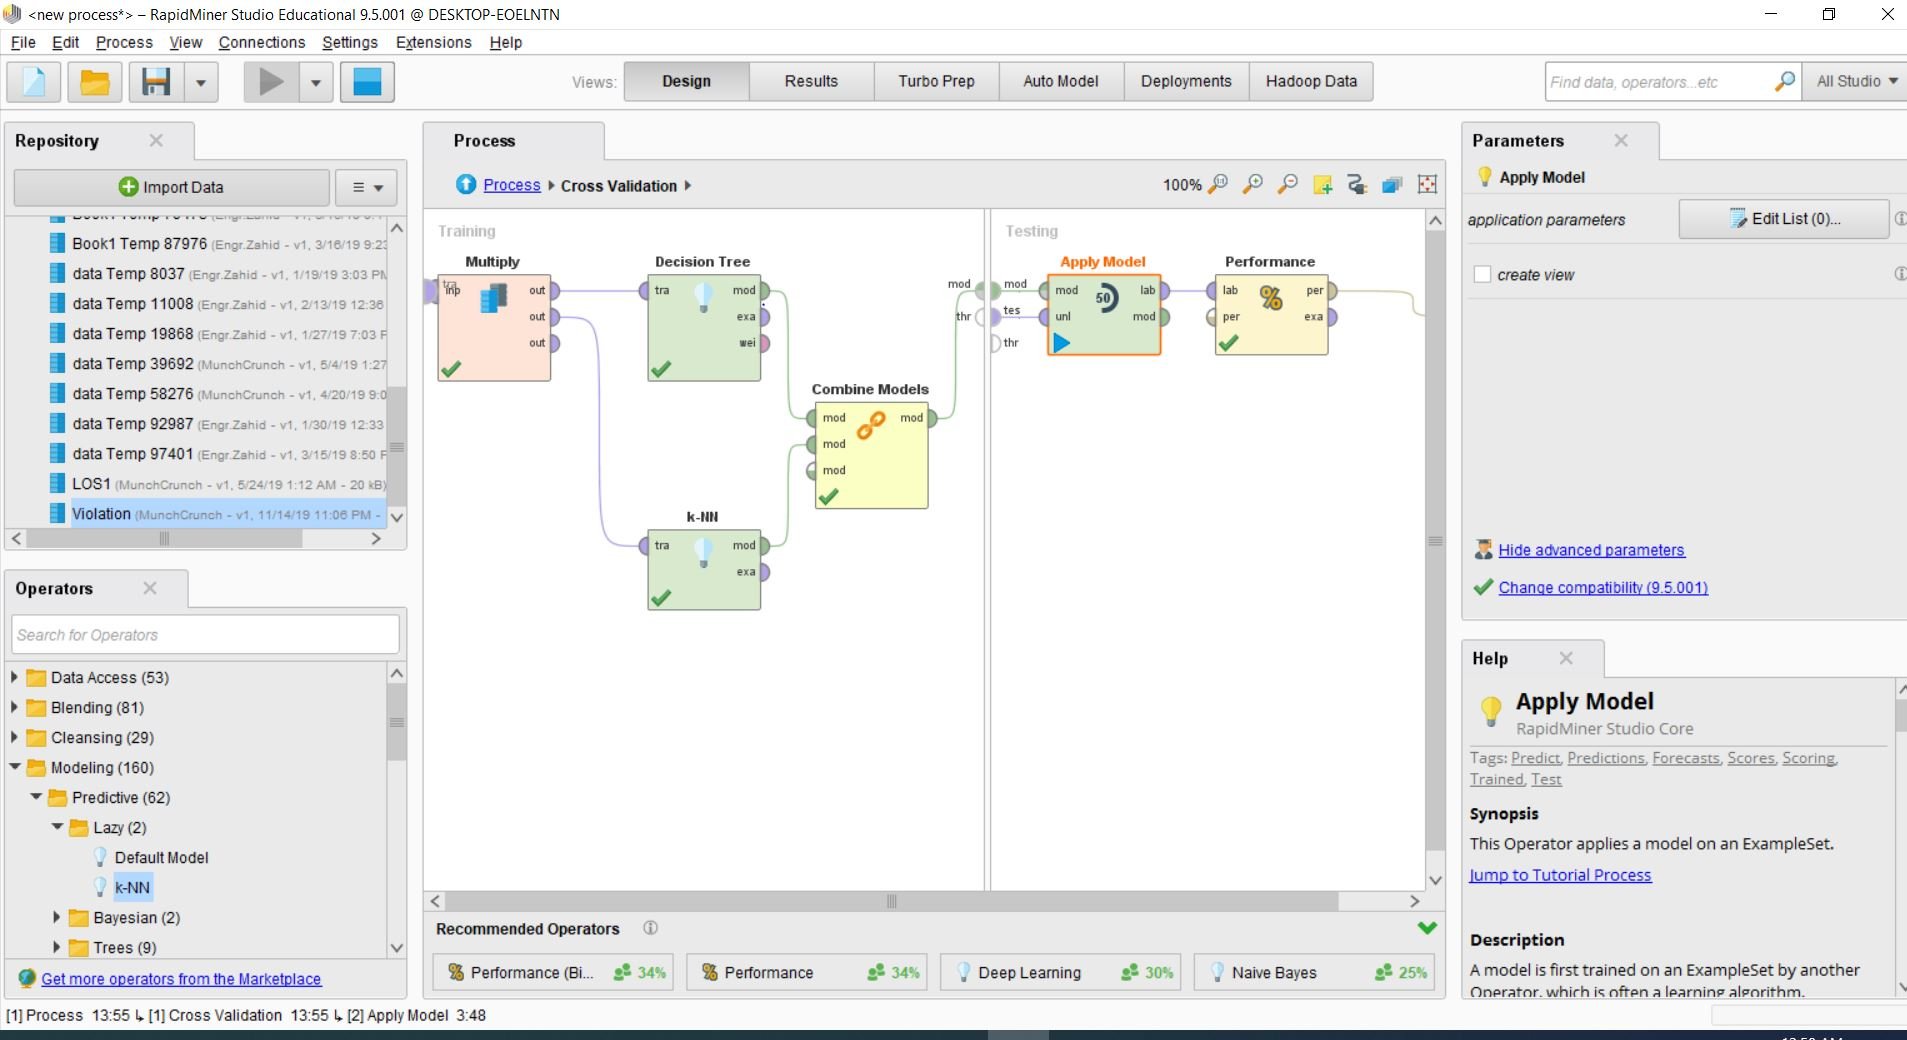Select the Performance percent operator icon
1907x1040 pixels.
click(1271, 298)
